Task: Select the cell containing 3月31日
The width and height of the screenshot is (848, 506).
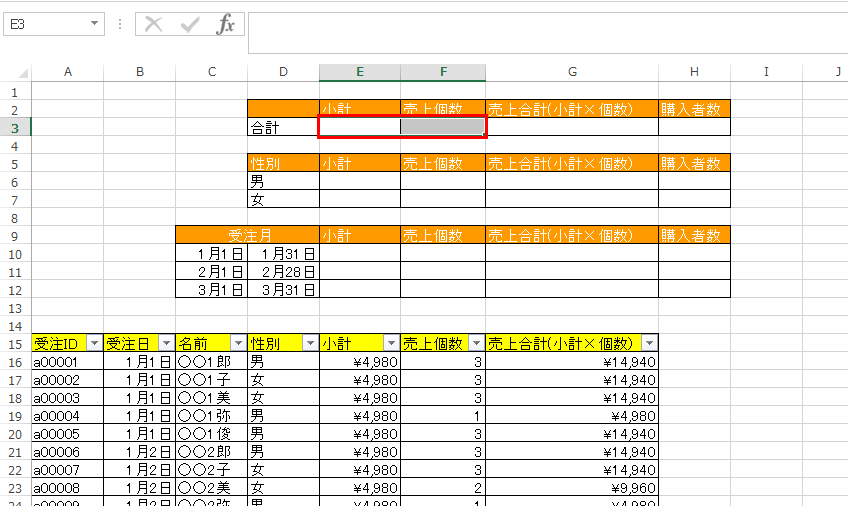Action: tap(283, 290)
